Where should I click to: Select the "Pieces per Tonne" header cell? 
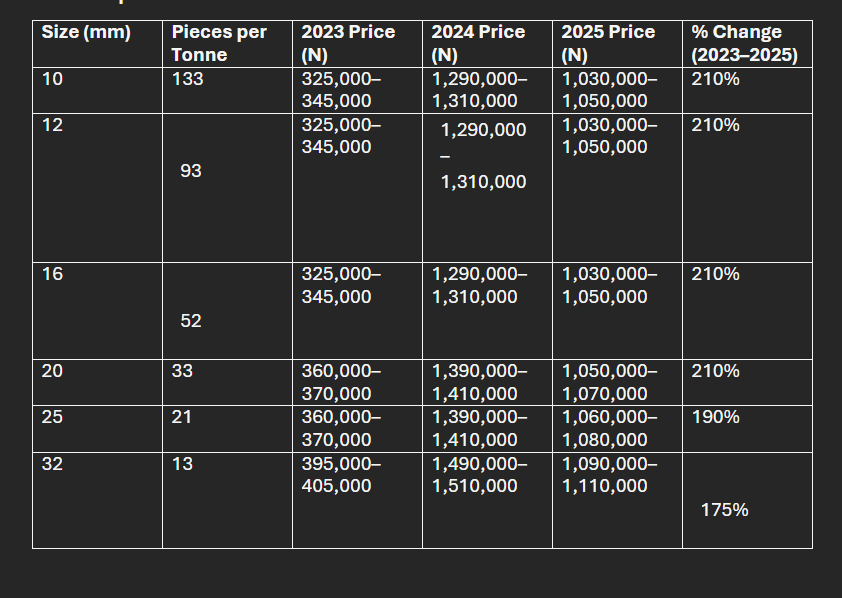219,43
